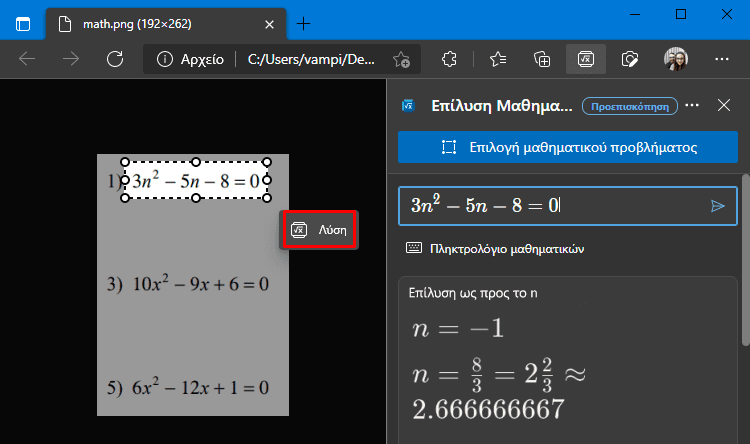Viewport: 750px width, 444px height.
Task: Click the Math Solver logo icon
Action: 408,105
